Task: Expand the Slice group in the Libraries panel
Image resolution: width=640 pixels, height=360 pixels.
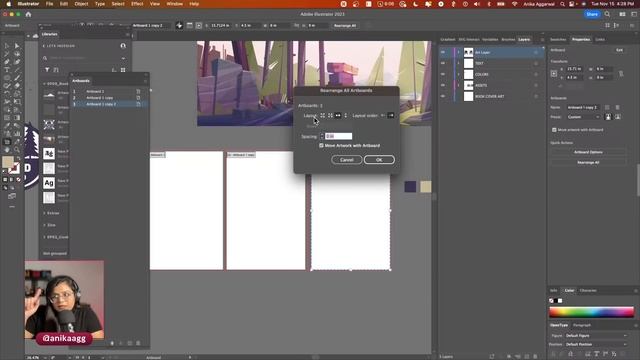Action: tap(44, 225)
